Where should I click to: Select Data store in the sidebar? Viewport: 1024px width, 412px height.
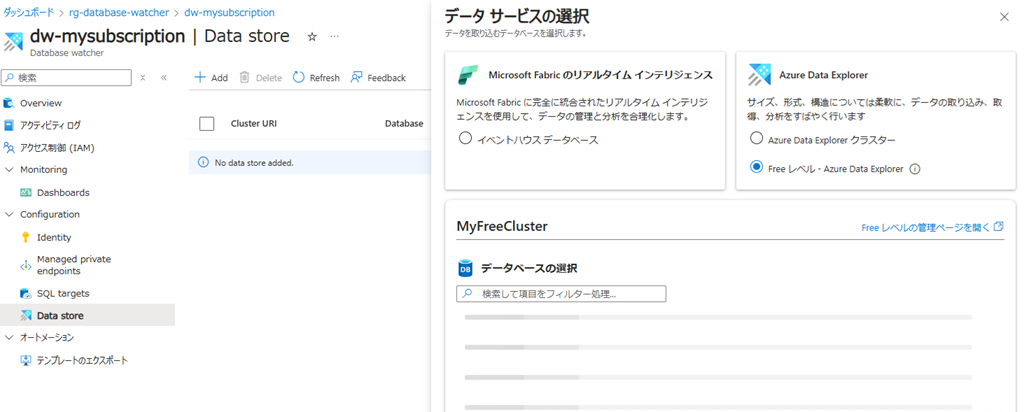(88, 315)
